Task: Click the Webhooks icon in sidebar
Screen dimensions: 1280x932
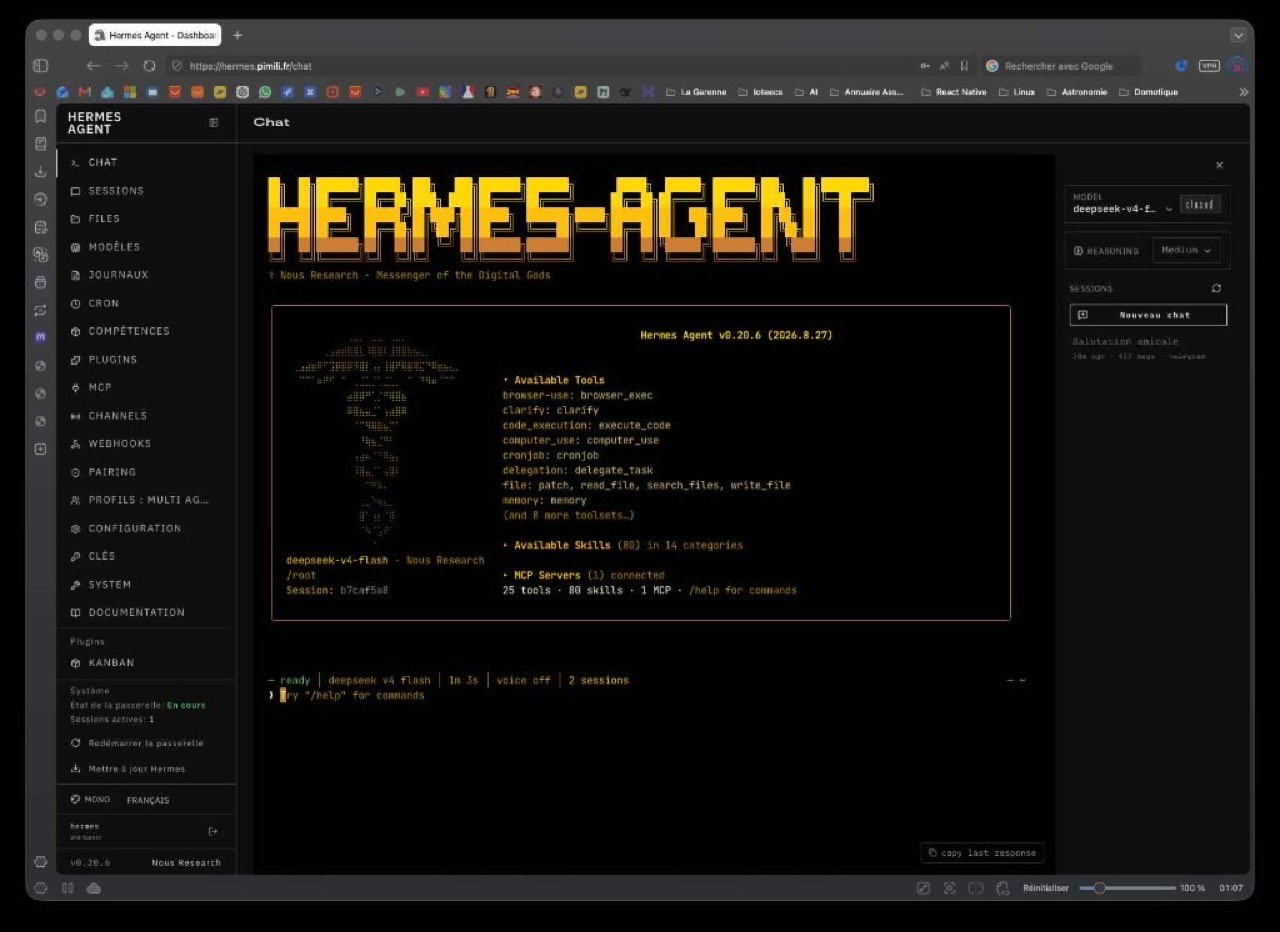Action: (76, 444)
